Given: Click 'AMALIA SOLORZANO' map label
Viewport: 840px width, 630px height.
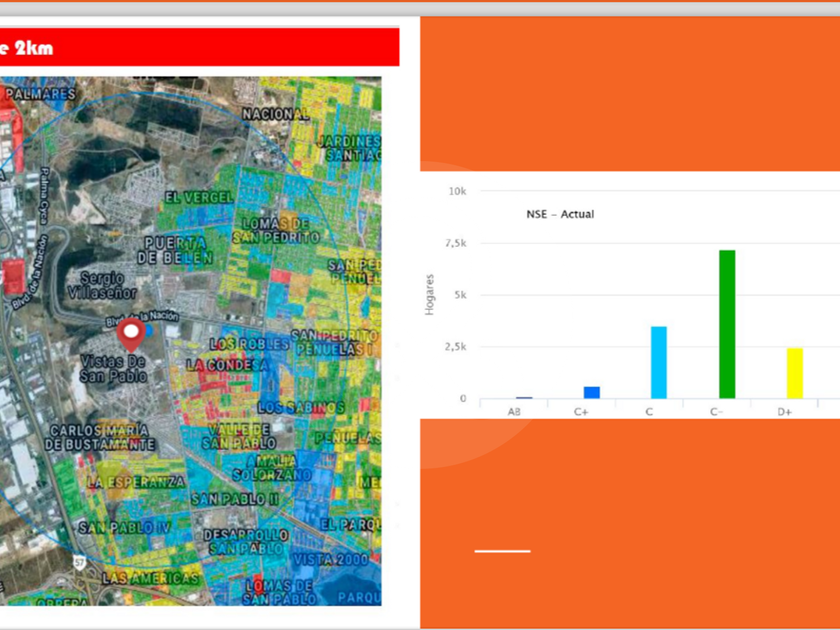Looking at the screenshot, I should pyautogui.click(x=272, y=468).
